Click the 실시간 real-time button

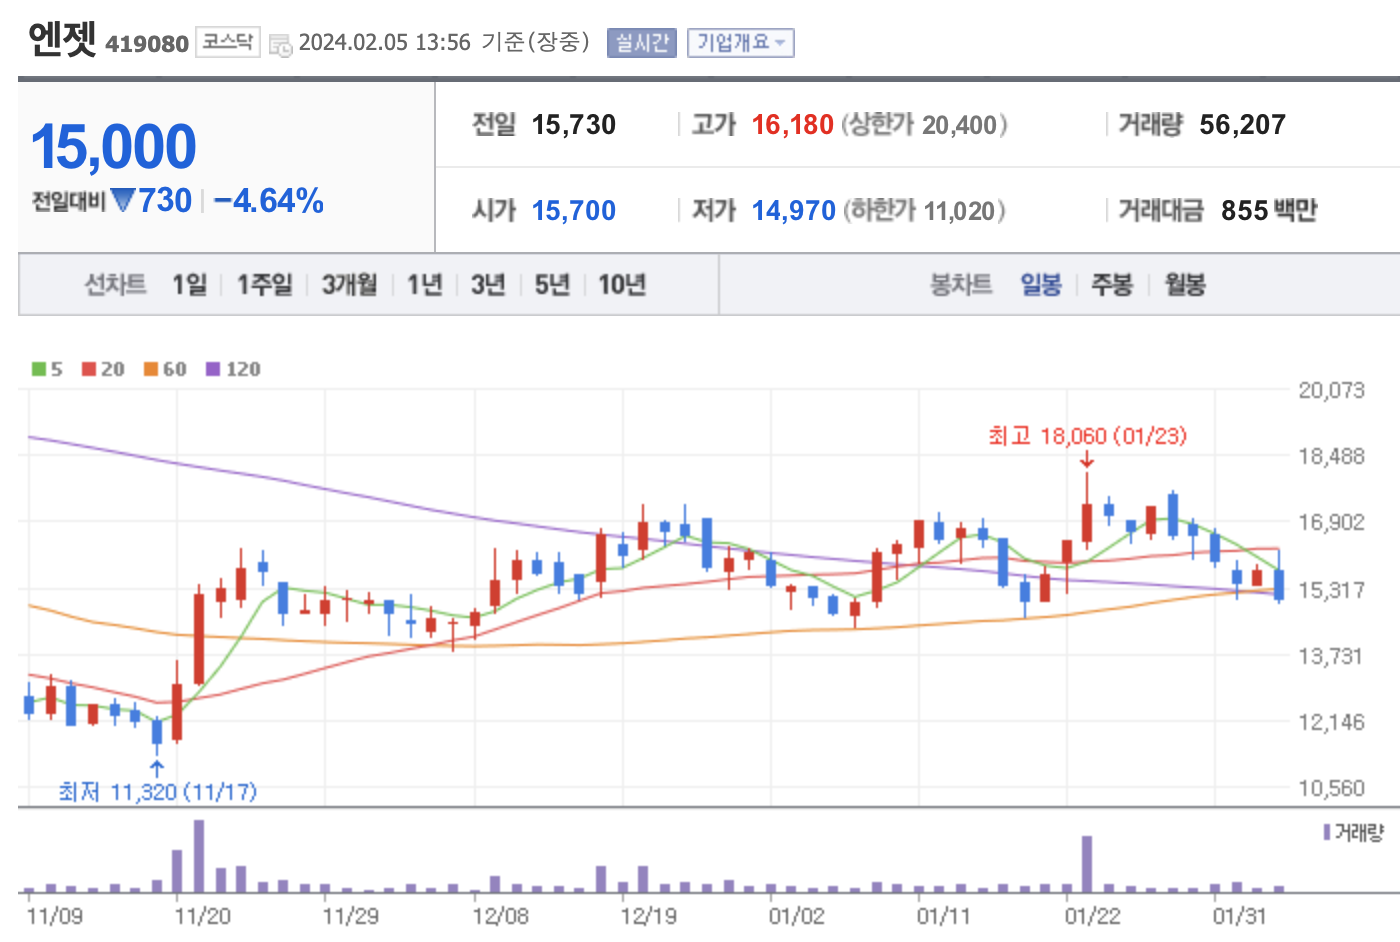642,43
